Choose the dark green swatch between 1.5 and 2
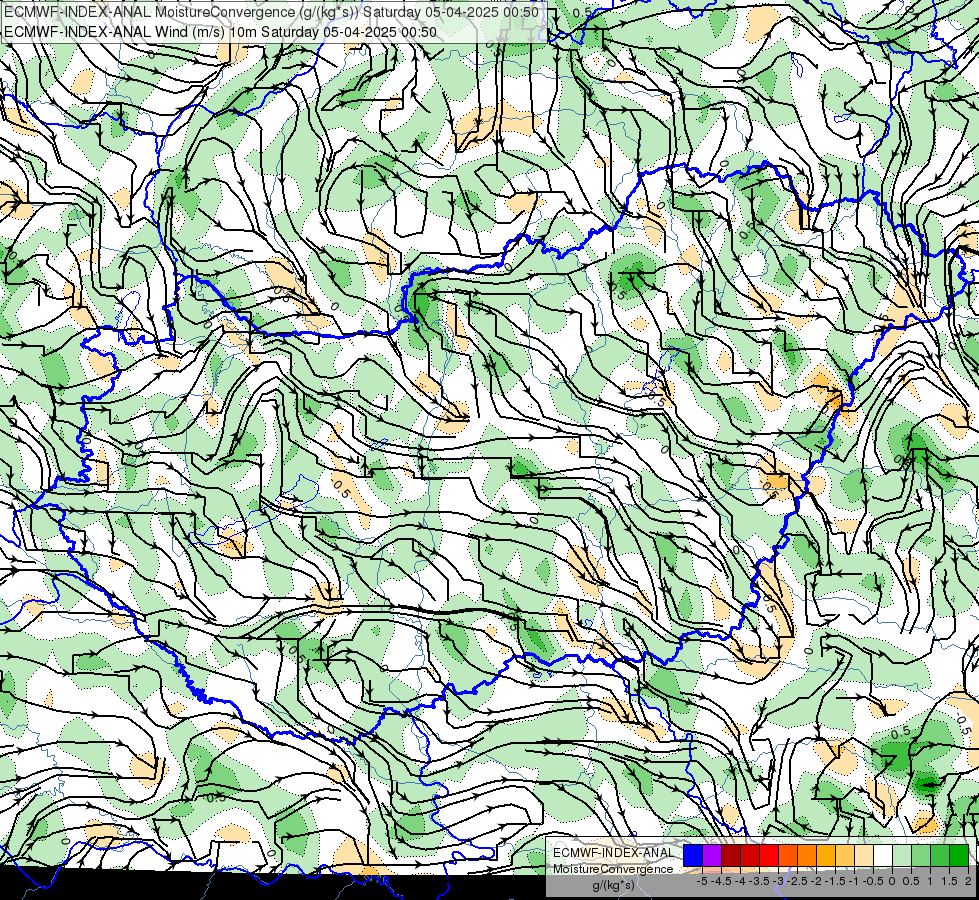979x900 pixels. tap(959, 856)
